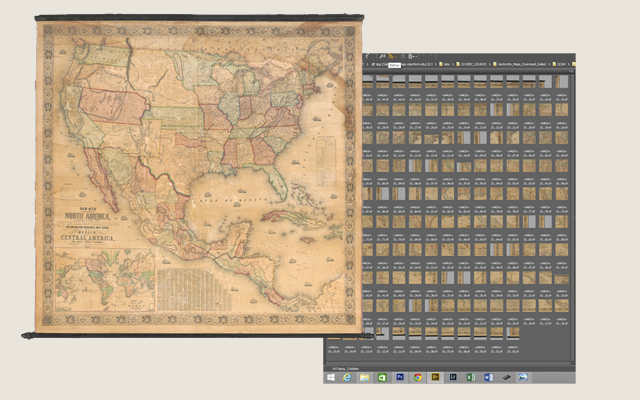This screenshot has height=400, width=640.
Task: Go to 03-SPEC_SOURCE folder in path bar
Action: tap(473, 64)
